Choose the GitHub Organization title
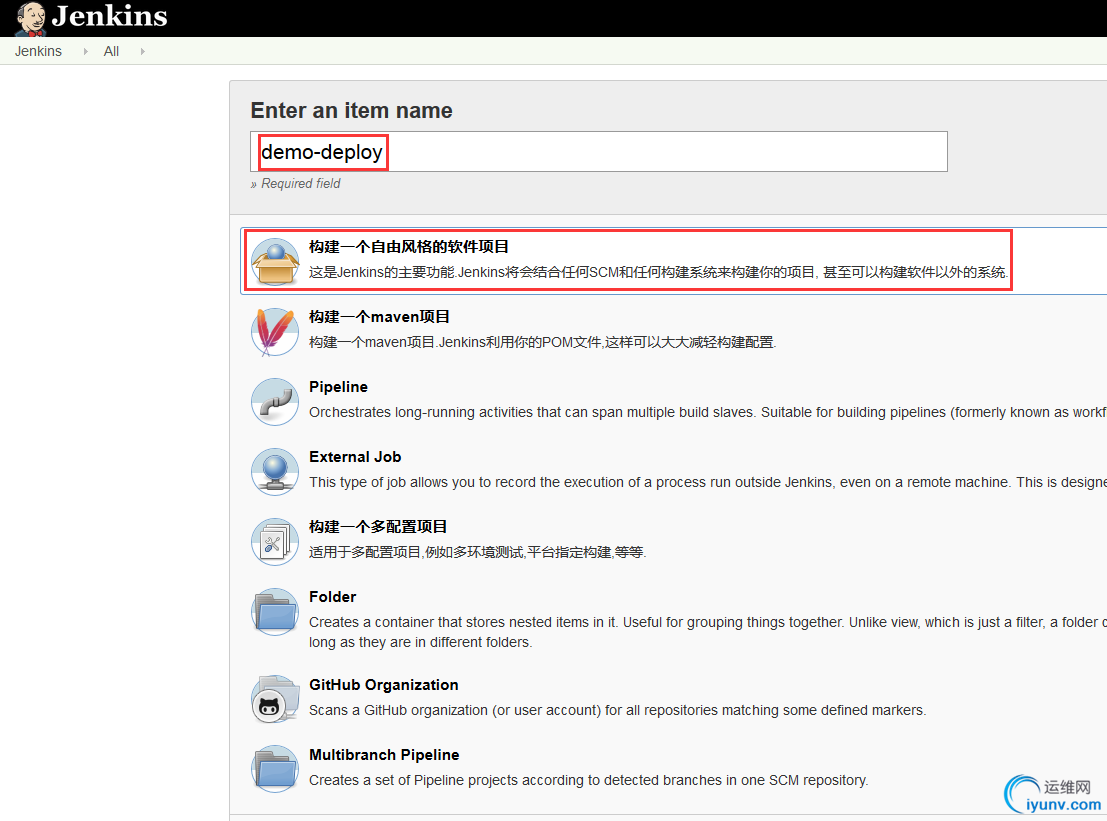Viewport: 1107px width, 821px height. click(383, 685)
